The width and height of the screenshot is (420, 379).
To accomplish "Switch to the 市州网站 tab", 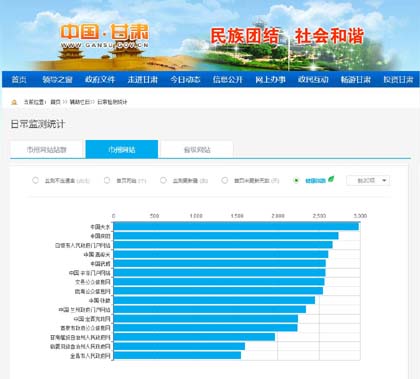I will coord(122,149).
